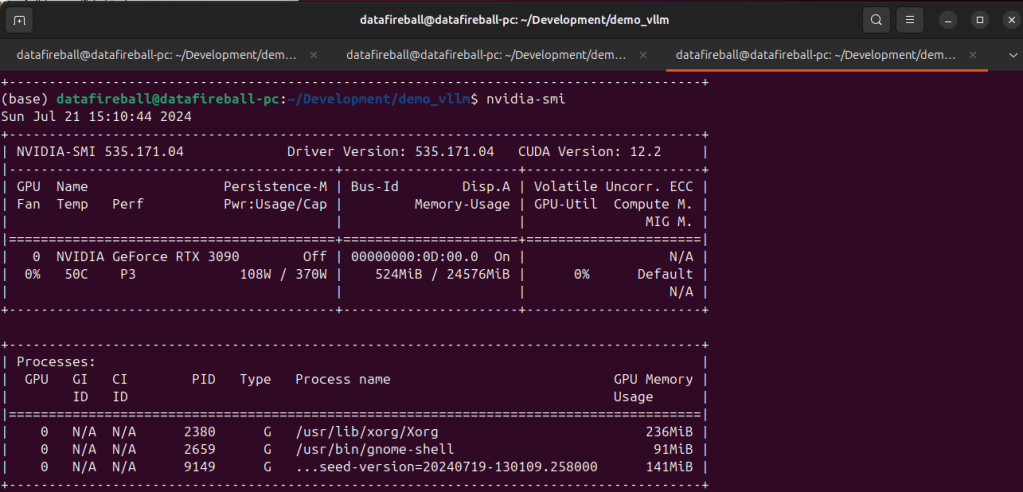Close the second terminal tab
This screenshot has height=492, width=1023.
640,55
